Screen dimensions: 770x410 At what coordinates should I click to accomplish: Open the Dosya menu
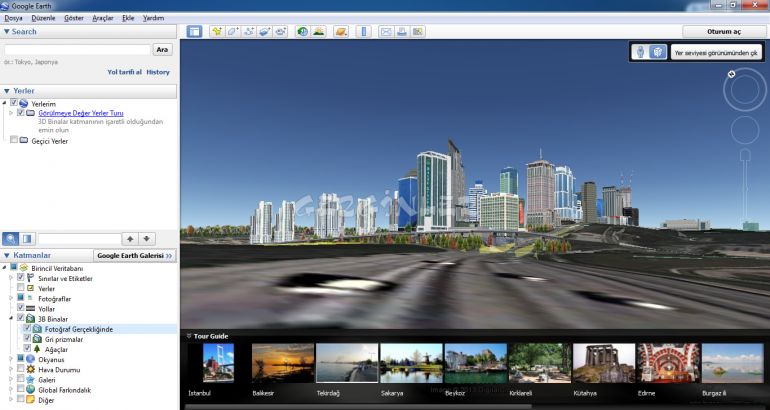[13, 18]
